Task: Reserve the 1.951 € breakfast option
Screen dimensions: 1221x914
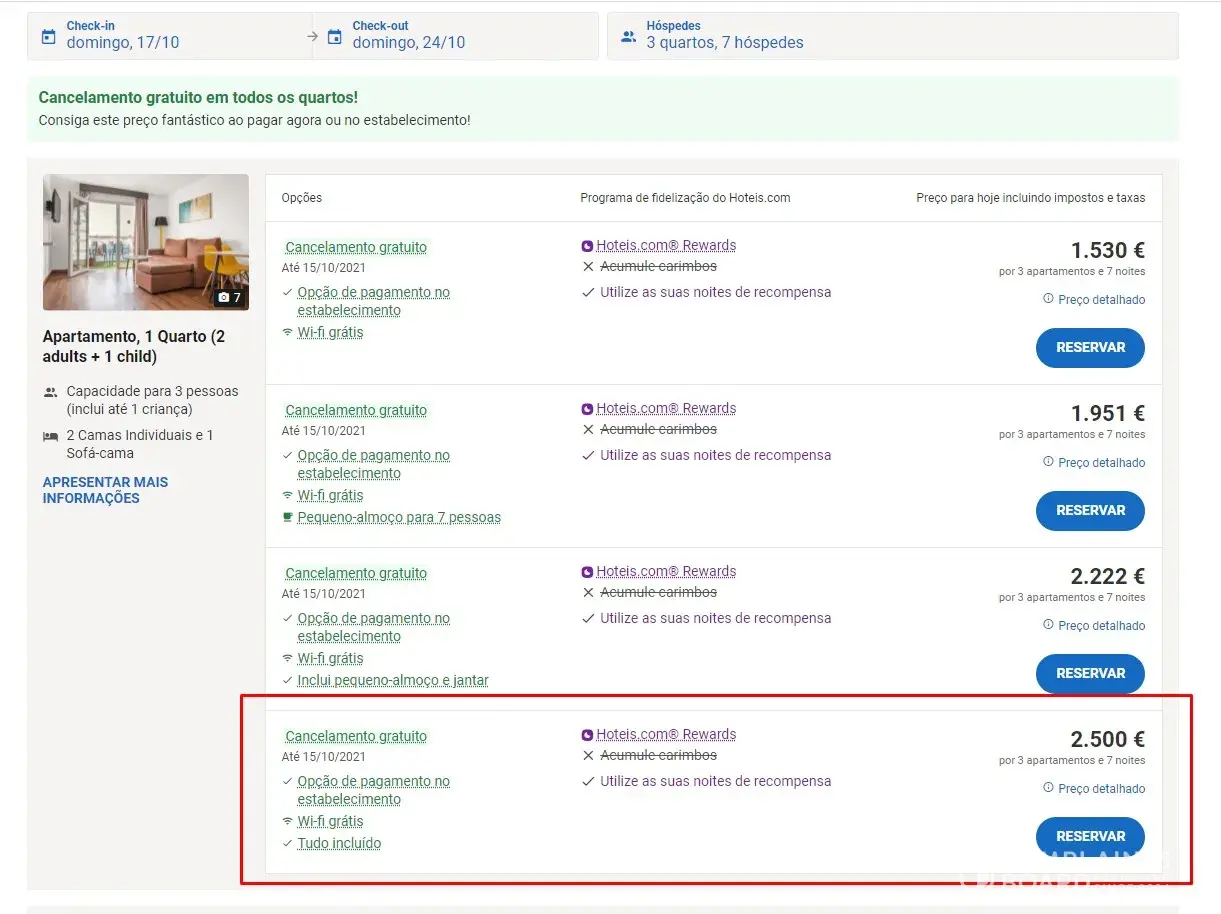Action: (1090, 510)
